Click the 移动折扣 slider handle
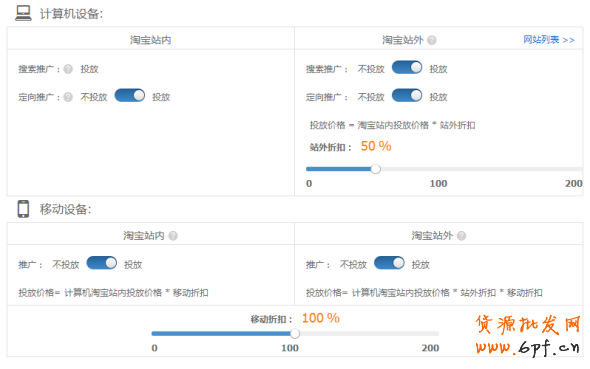The width and height of the screenshot is (590, 369). click(295, 334)
